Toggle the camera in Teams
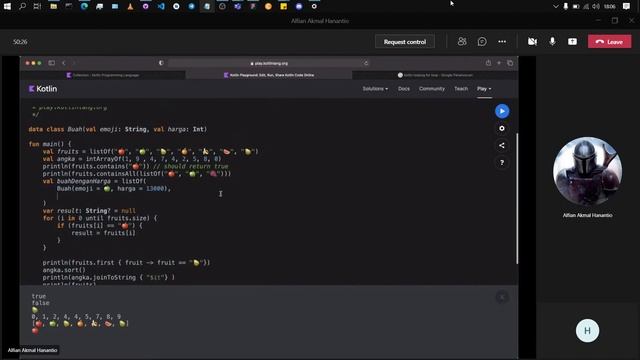640x360 pixels. coord(532,42)
